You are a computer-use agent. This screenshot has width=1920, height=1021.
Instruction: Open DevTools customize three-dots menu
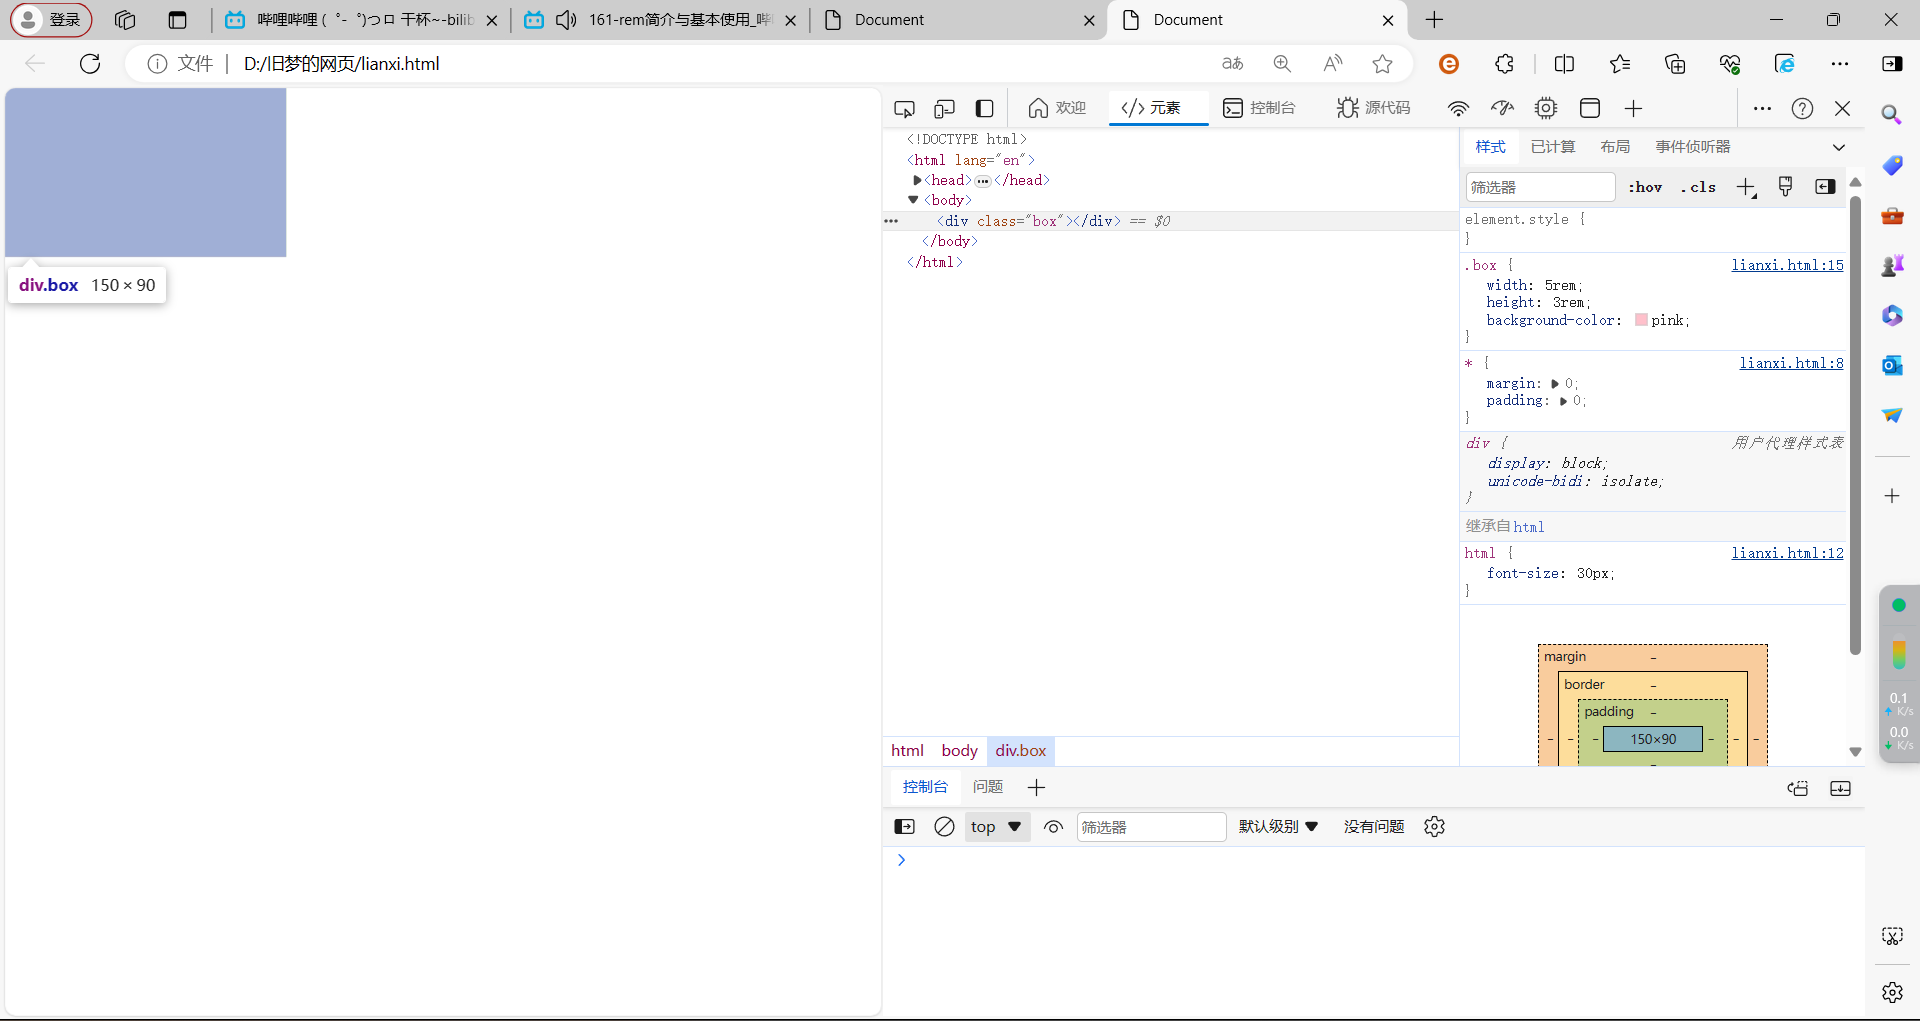tap(1762, 108)
